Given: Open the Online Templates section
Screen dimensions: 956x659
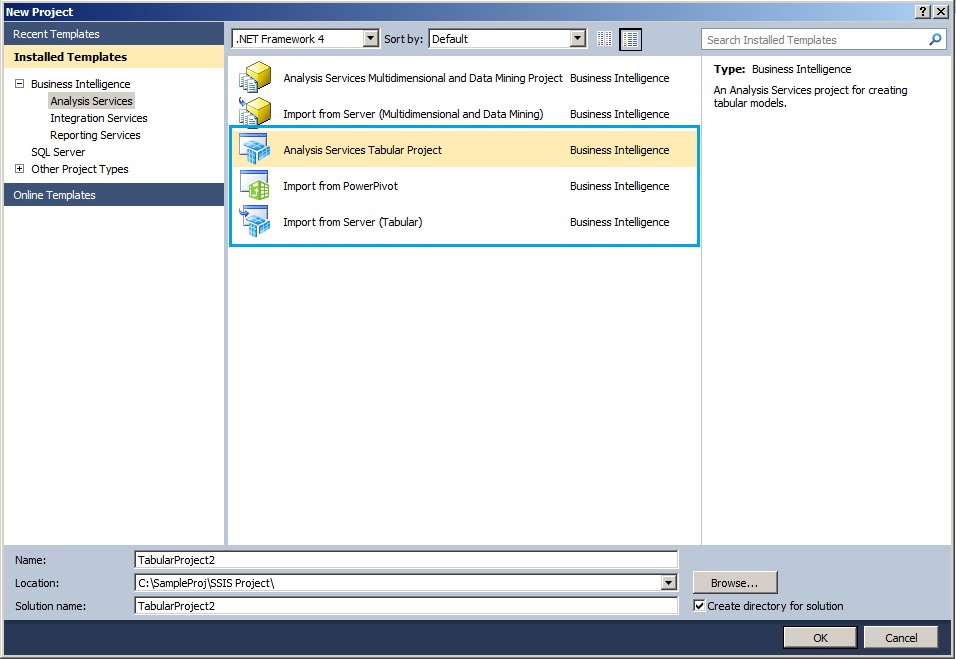Looking at the screenshot, I should click(114, 195).
